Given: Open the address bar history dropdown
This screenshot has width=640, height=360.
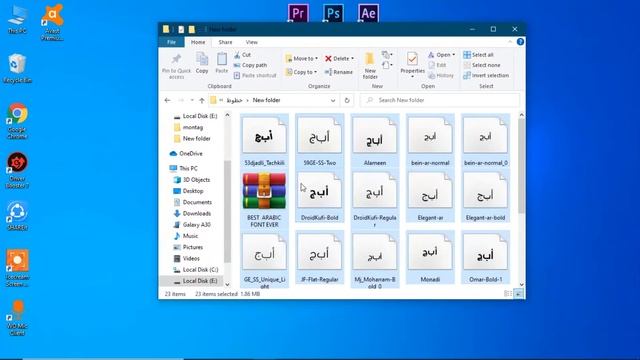Looking at the screenshot, I should click(333, 100).
